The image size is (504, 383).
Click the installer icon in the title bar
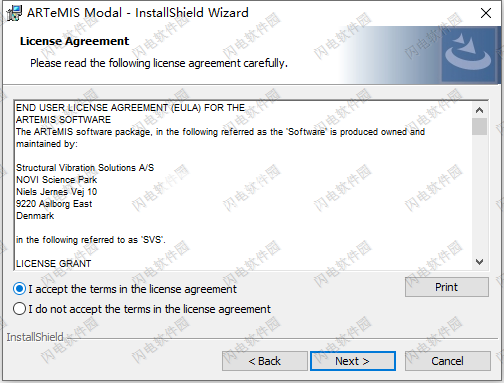[x=14, y=13]
